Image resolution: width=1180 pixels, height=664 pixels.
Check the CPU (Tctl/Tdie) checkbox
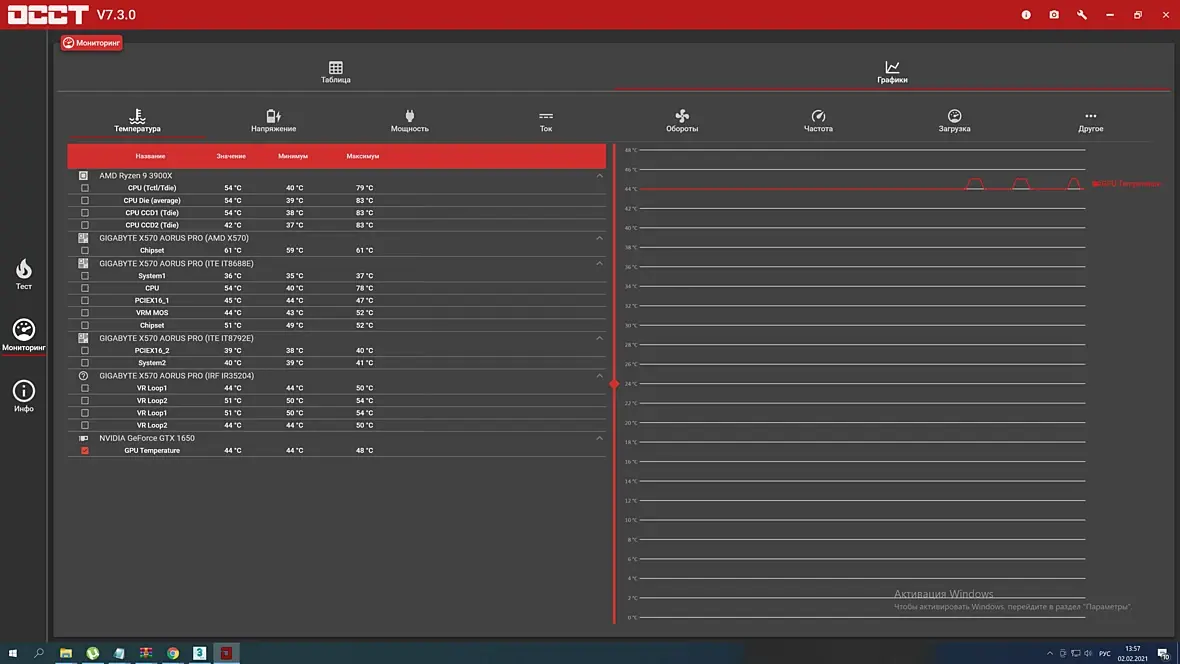[84, 188]
